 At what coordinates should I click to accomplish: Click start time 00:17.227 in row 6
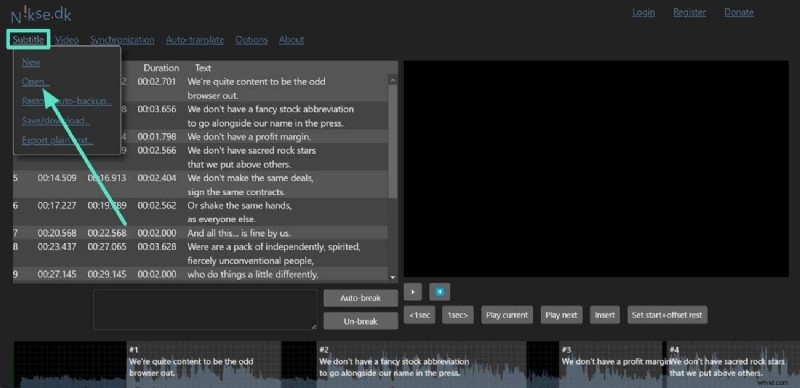point(57,206)
